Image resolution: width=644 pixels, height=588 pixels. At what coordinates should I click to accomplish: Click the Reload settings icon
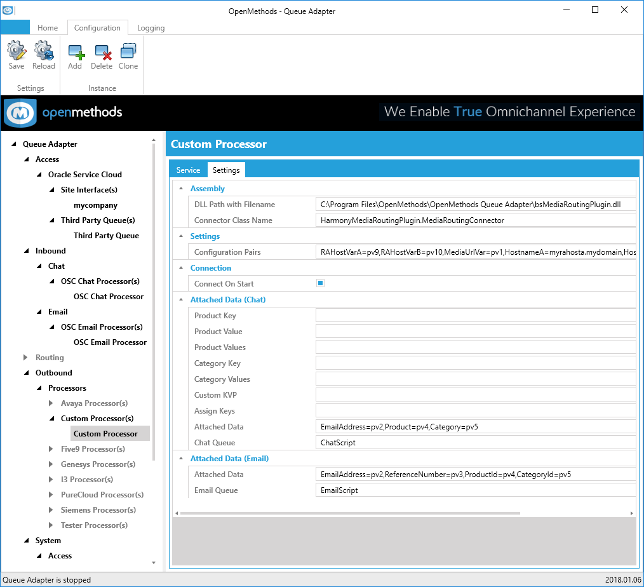click(44, 55)
